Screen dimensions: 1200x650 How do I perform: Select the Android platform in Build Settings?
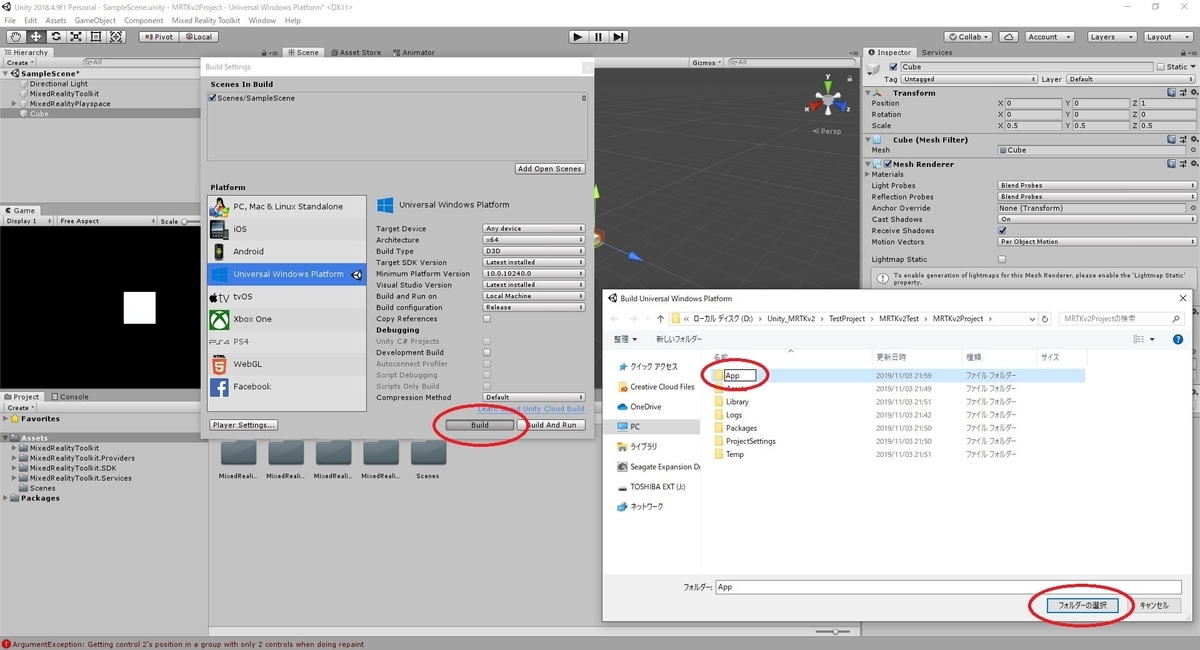click(x=288, y=251)
